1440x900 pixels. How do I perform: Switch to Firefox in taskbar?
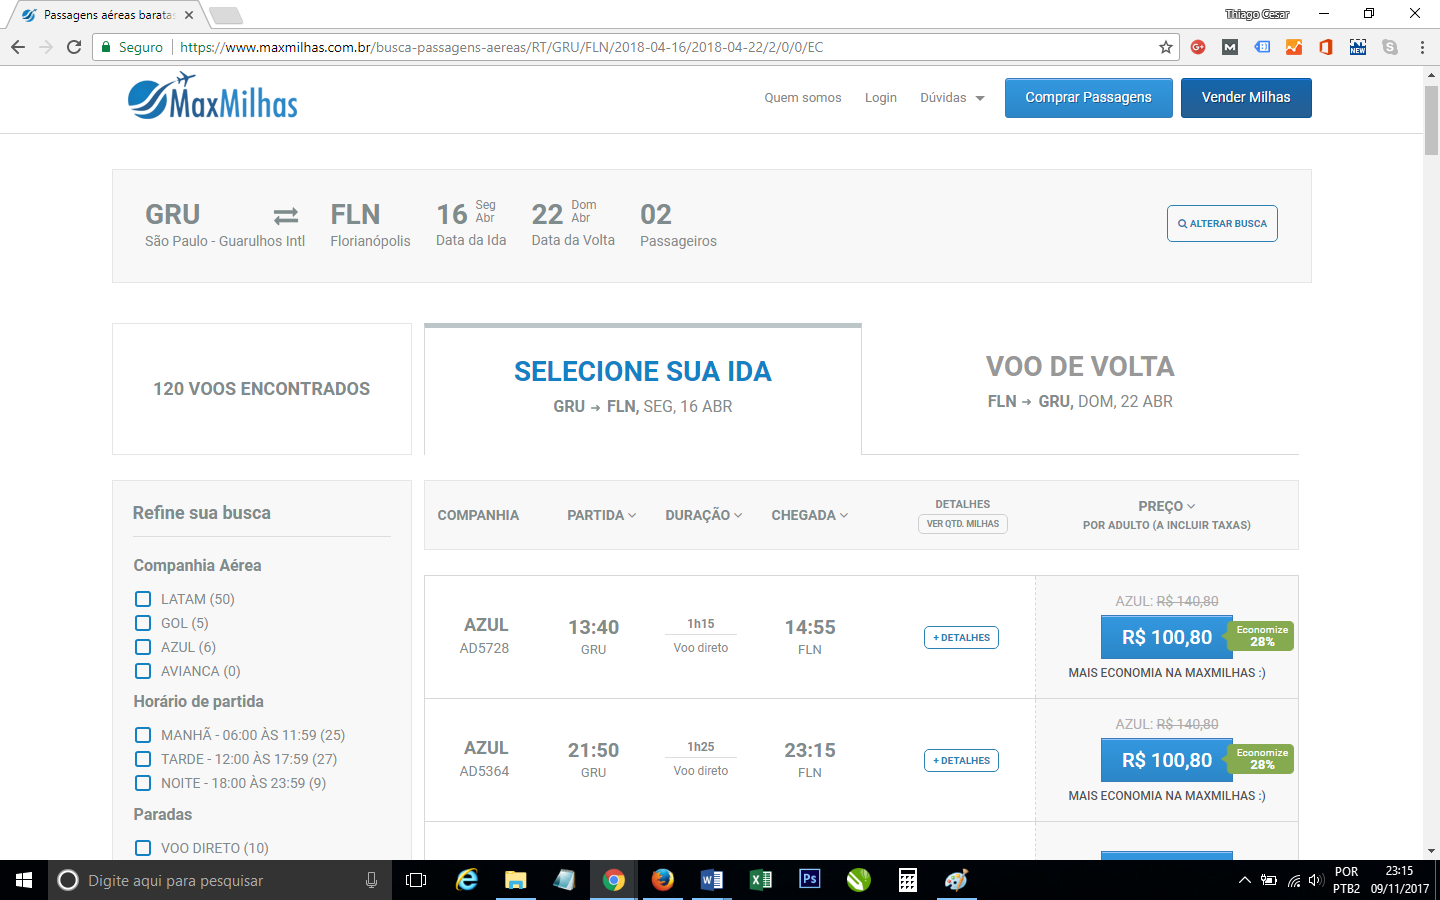pos(663,880)
